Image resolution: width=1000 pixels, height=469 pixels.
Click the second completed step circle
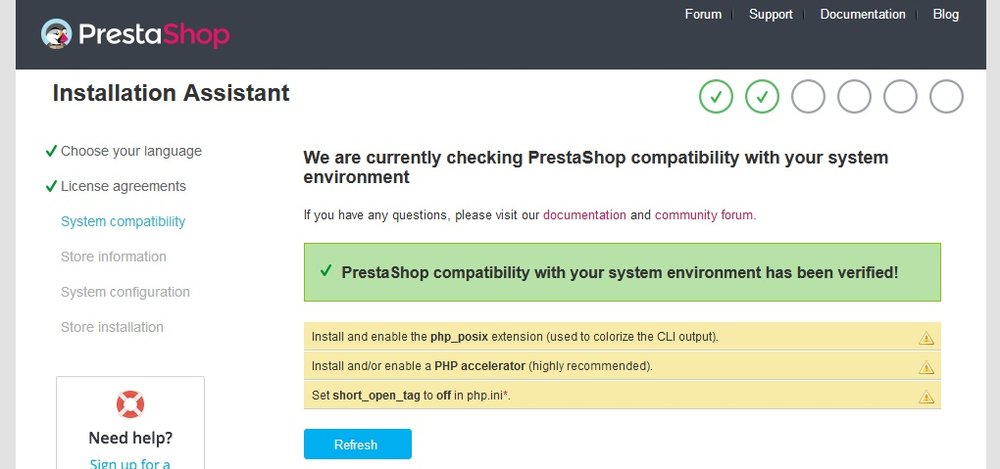pyautogui.click(x=762, y=97)
